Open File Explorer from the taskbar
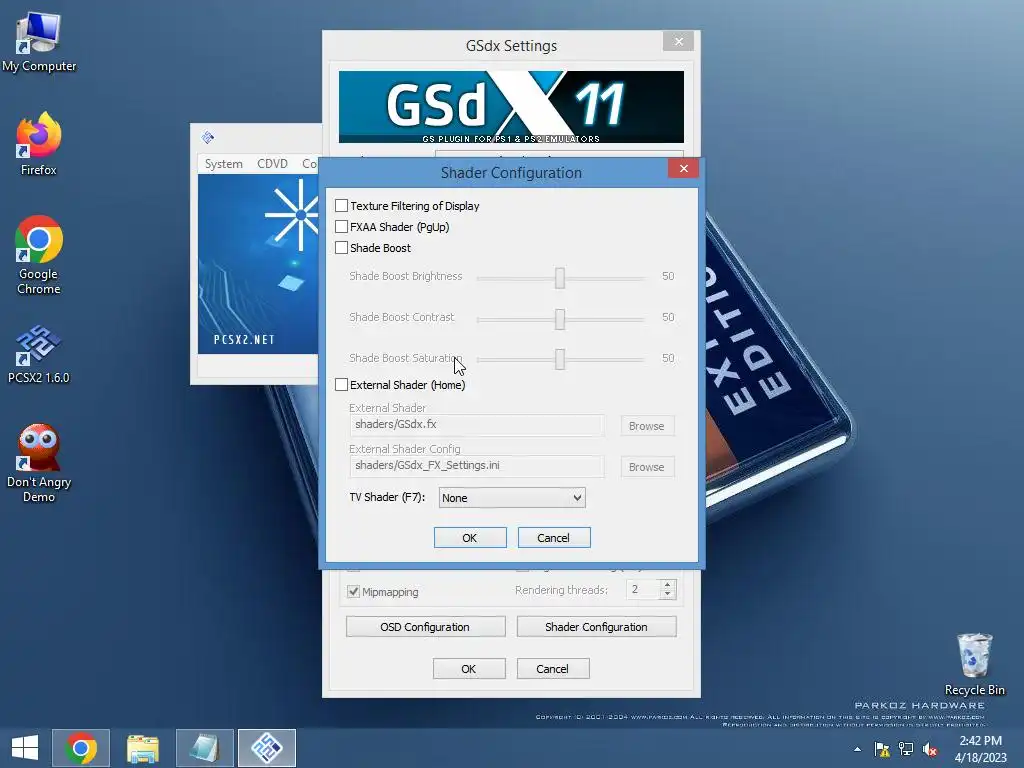Screen dimensions: 1024x768 [142, 748]
